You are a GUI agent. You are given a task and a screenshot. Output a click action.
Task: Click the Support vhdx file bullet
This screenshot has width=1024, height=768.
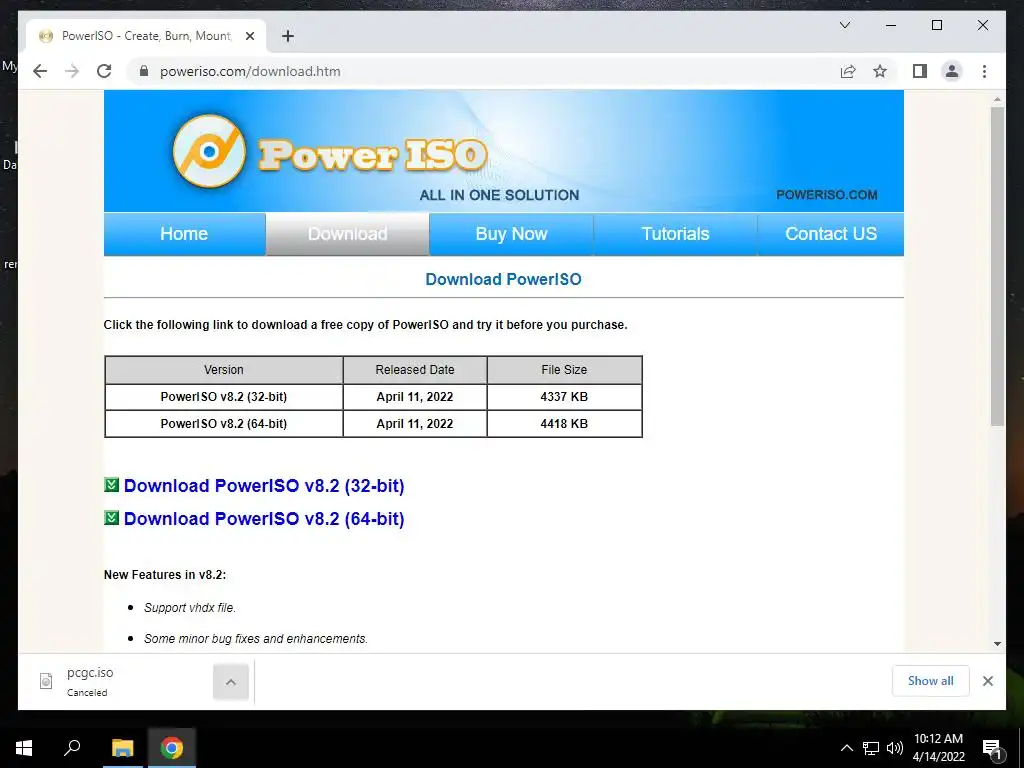[x=190, y=607]
